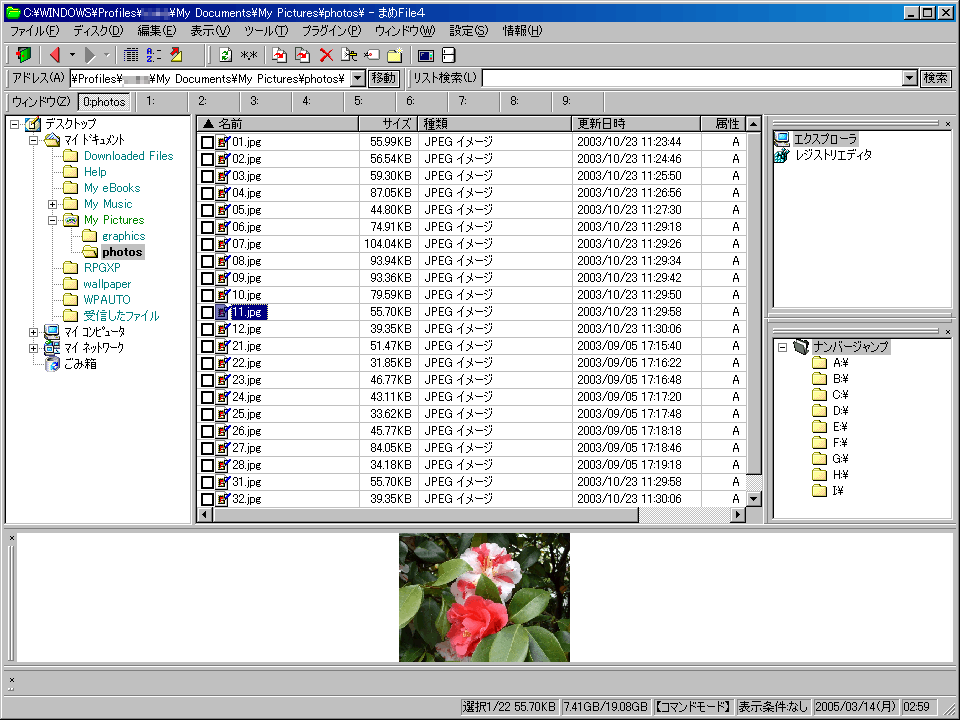Image resolution: width=960 pixels, height=720 pixels.
Task: Open the ツール(T) menu
Action: click(265, 31)
